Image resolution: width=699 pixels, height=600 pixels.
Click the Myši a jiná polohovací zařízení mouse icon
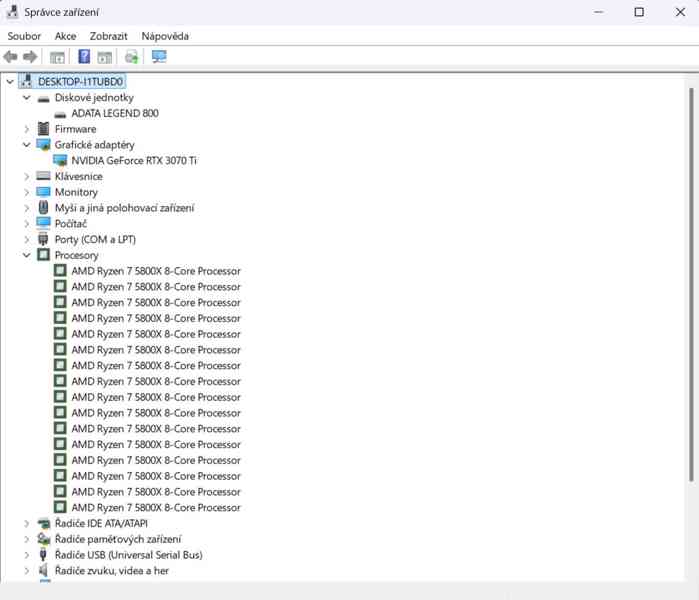tap(43, 208)
